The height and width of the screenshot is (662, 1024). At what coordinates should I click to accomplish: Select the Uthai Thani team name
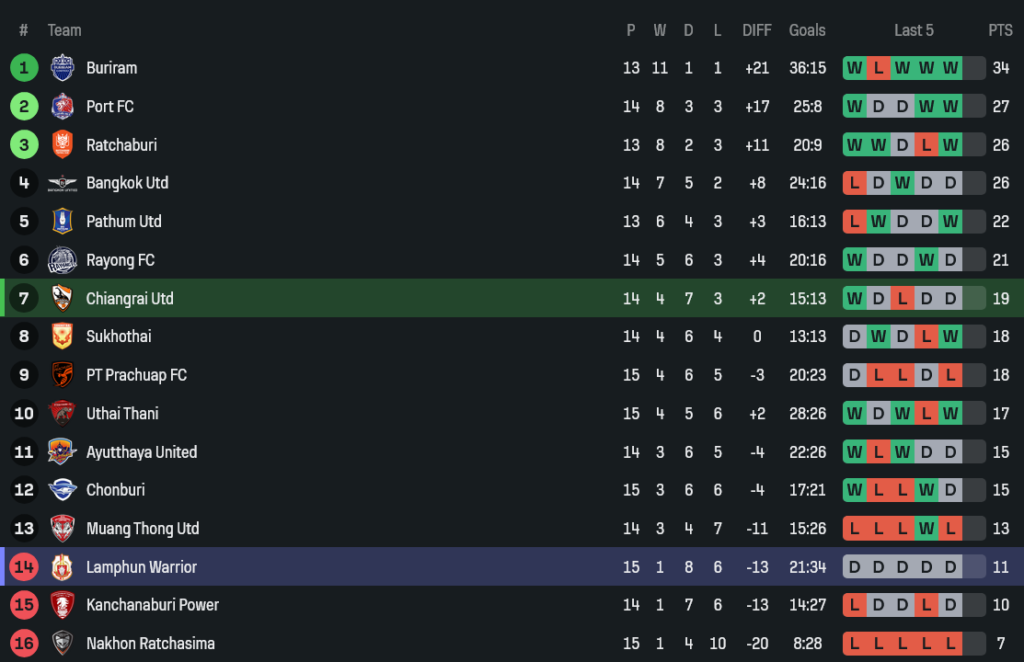122,413
